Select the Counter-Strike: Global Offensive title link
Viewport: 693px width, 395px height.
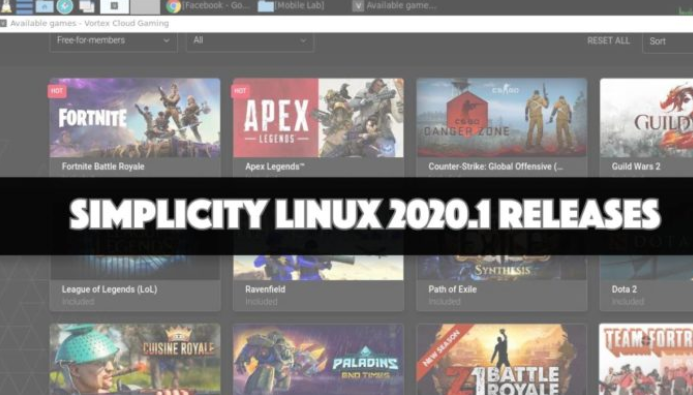click(x=495, y=167)
